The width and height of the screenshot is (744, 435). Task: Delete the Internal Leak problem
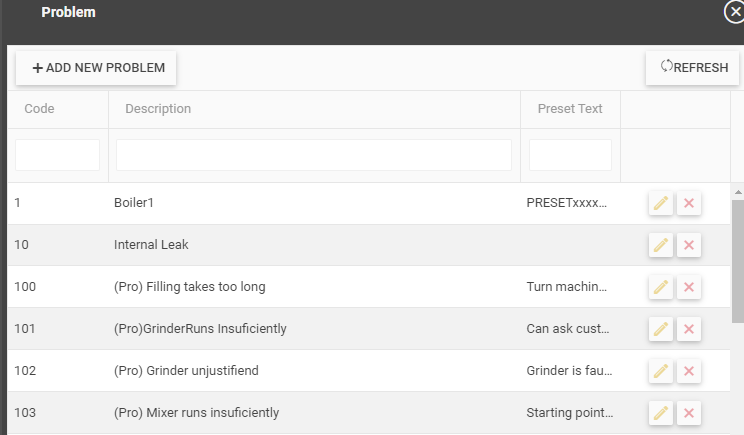tap(689, 245)
